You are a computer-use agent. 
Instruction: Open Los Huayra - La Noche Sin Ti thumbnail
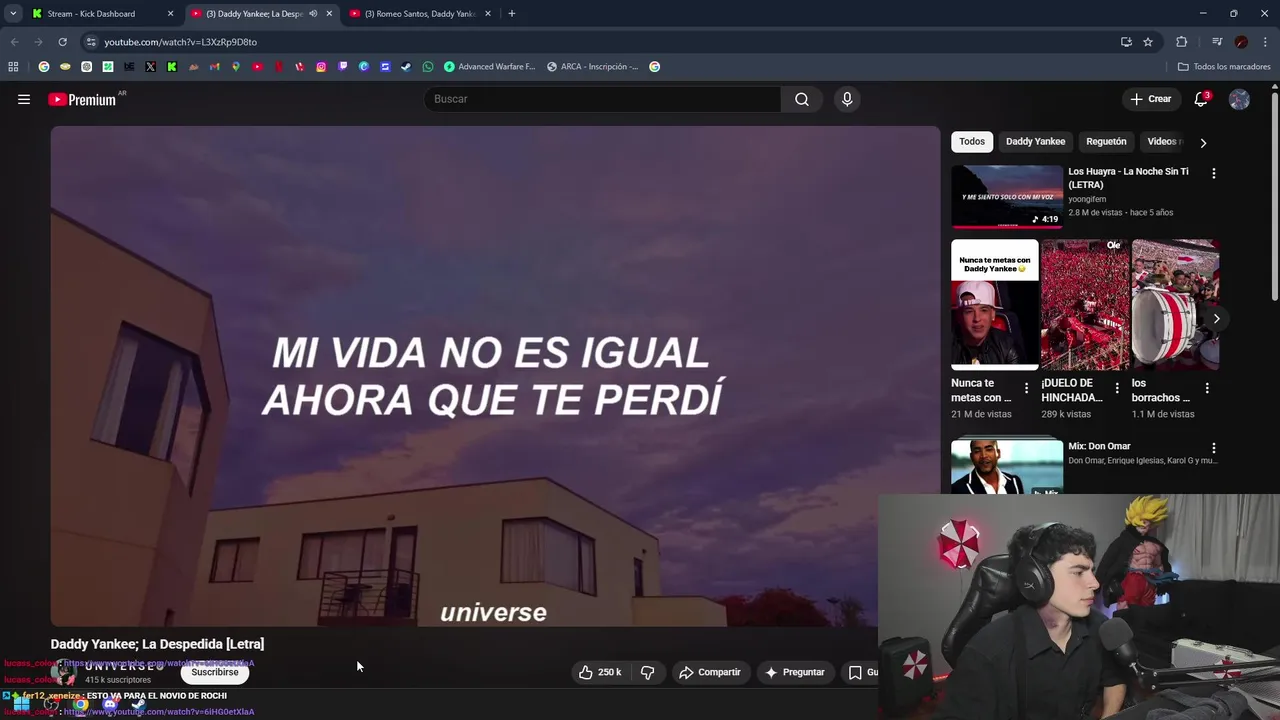(x=1007, y=197)
